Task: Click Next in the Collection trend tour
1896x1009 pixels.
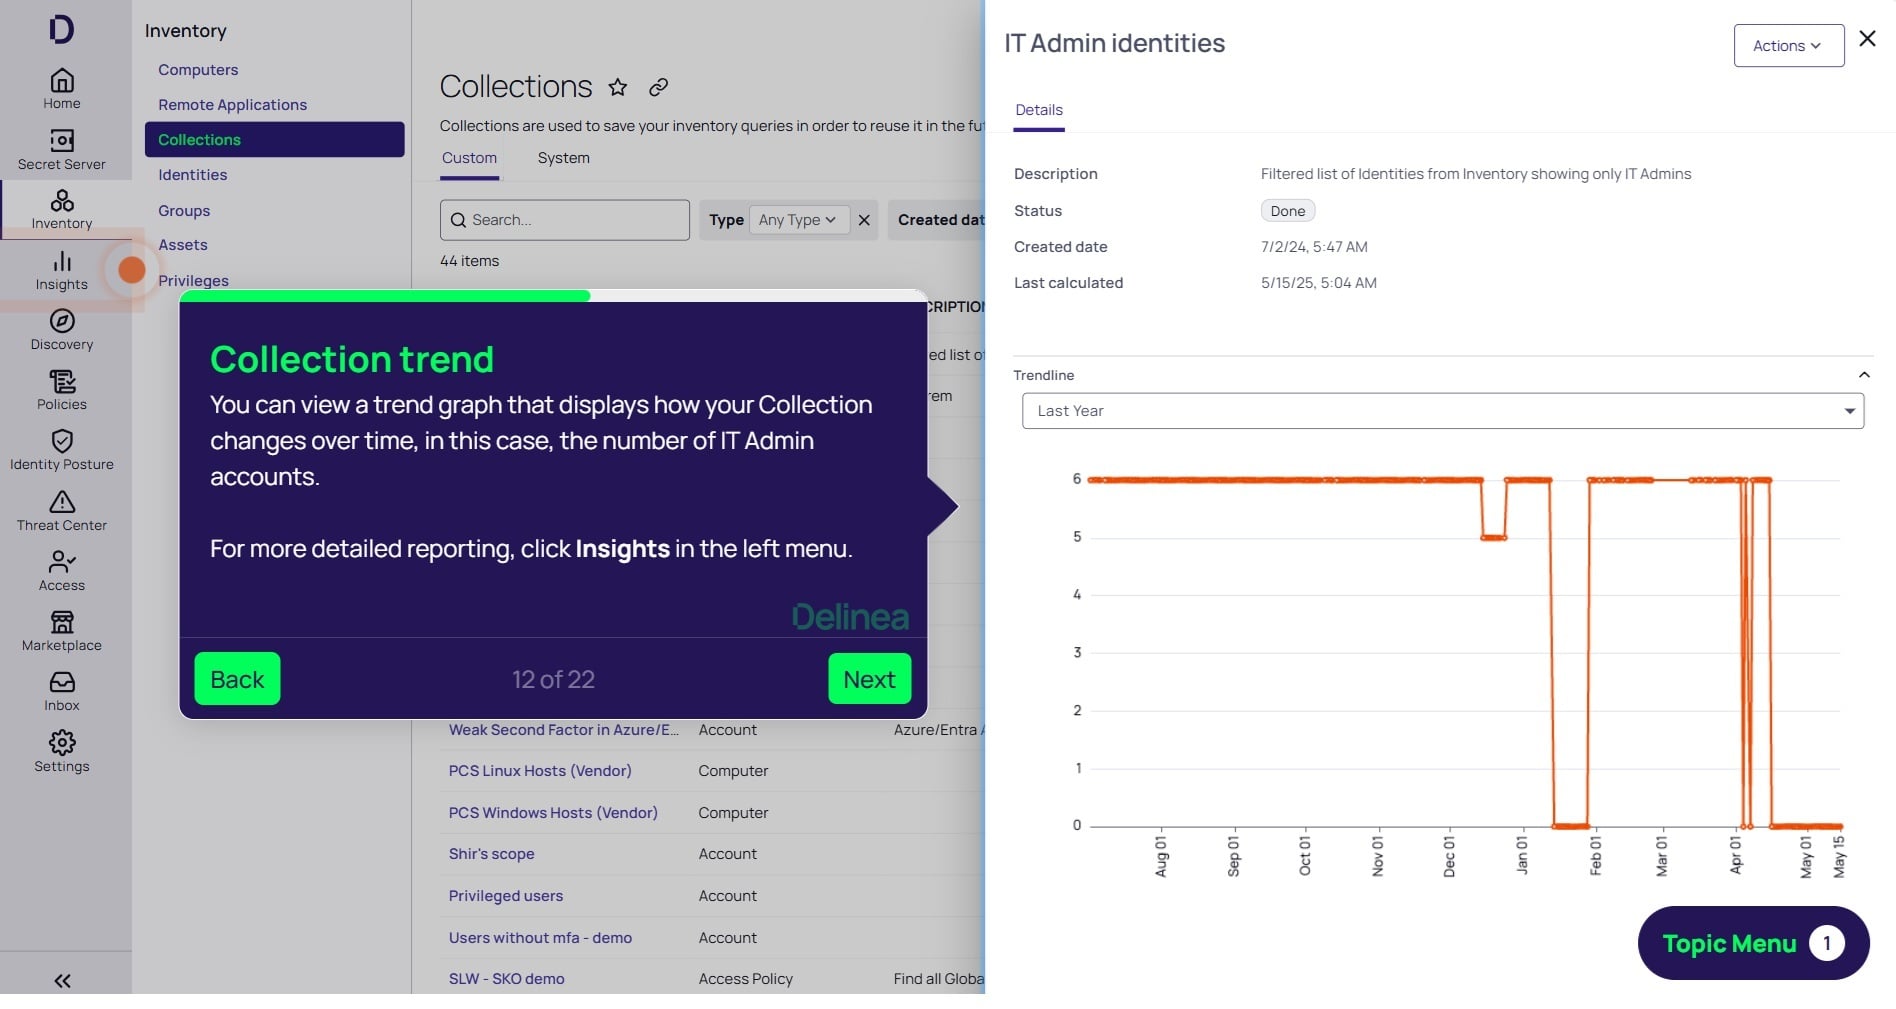Action: click(869, 679)
